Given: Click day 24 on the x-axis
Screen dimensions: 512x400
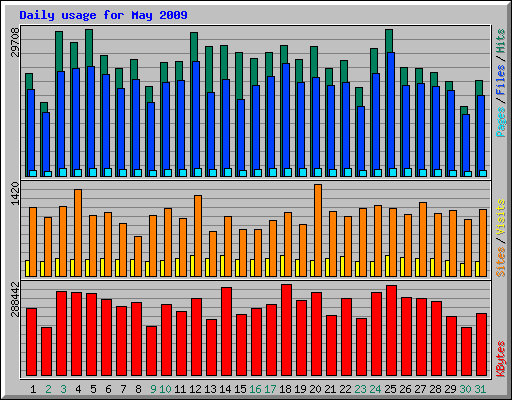Looking at the screenshot, I should click(375, 389).
